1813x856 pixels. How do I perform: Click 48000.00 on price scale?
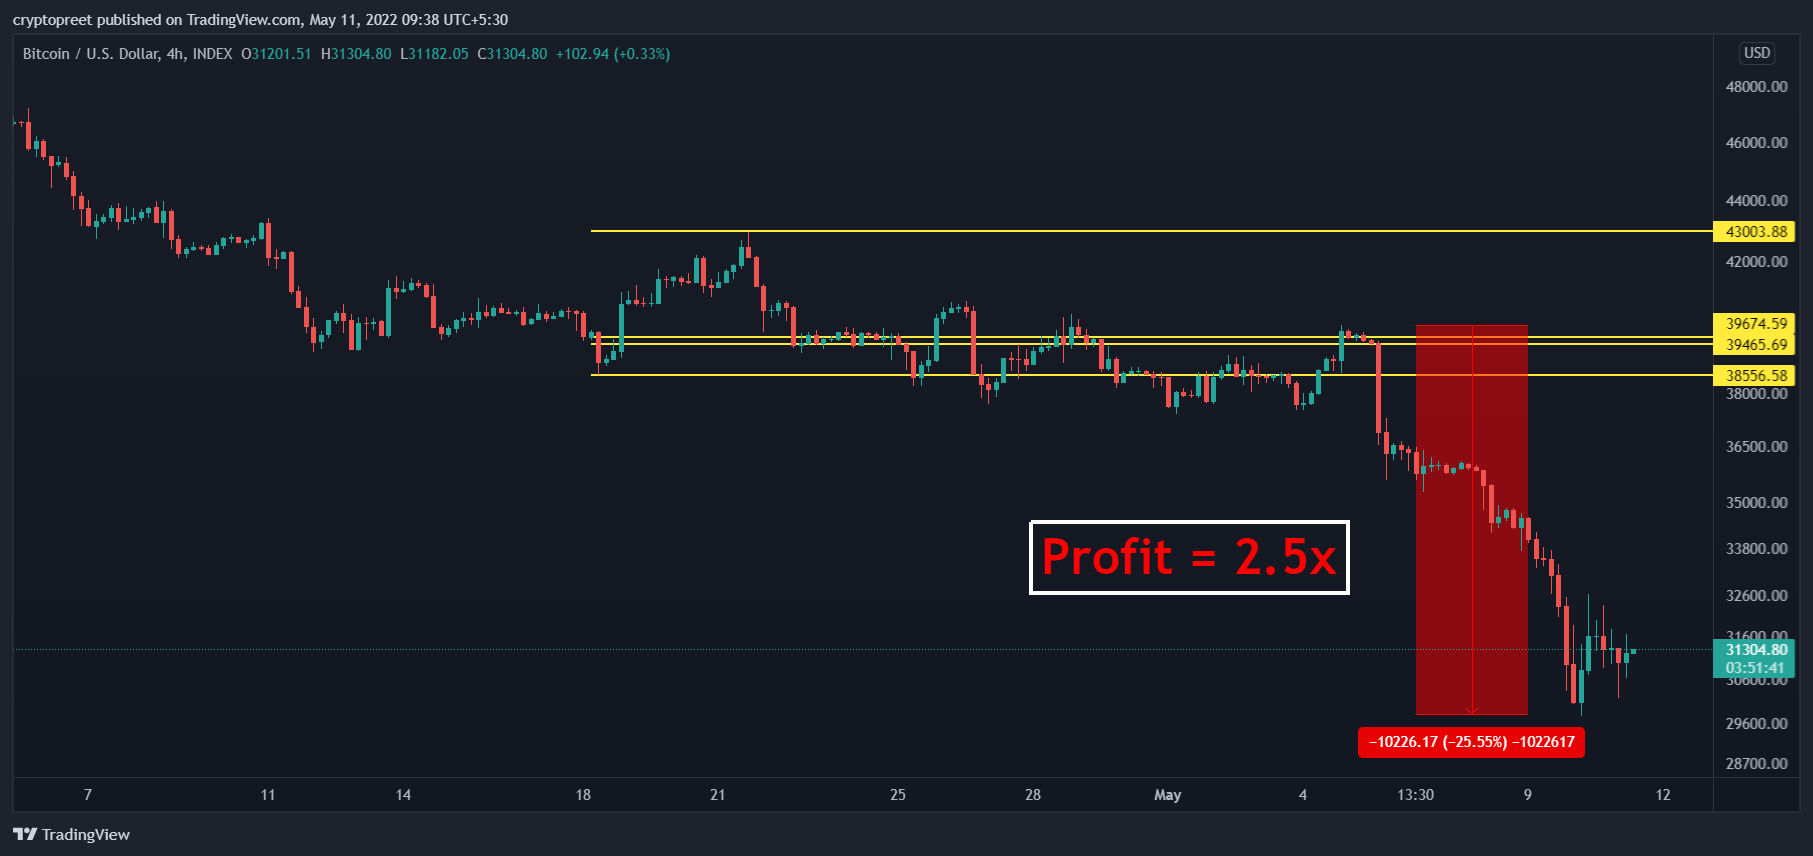click(x=1757, y=87)
